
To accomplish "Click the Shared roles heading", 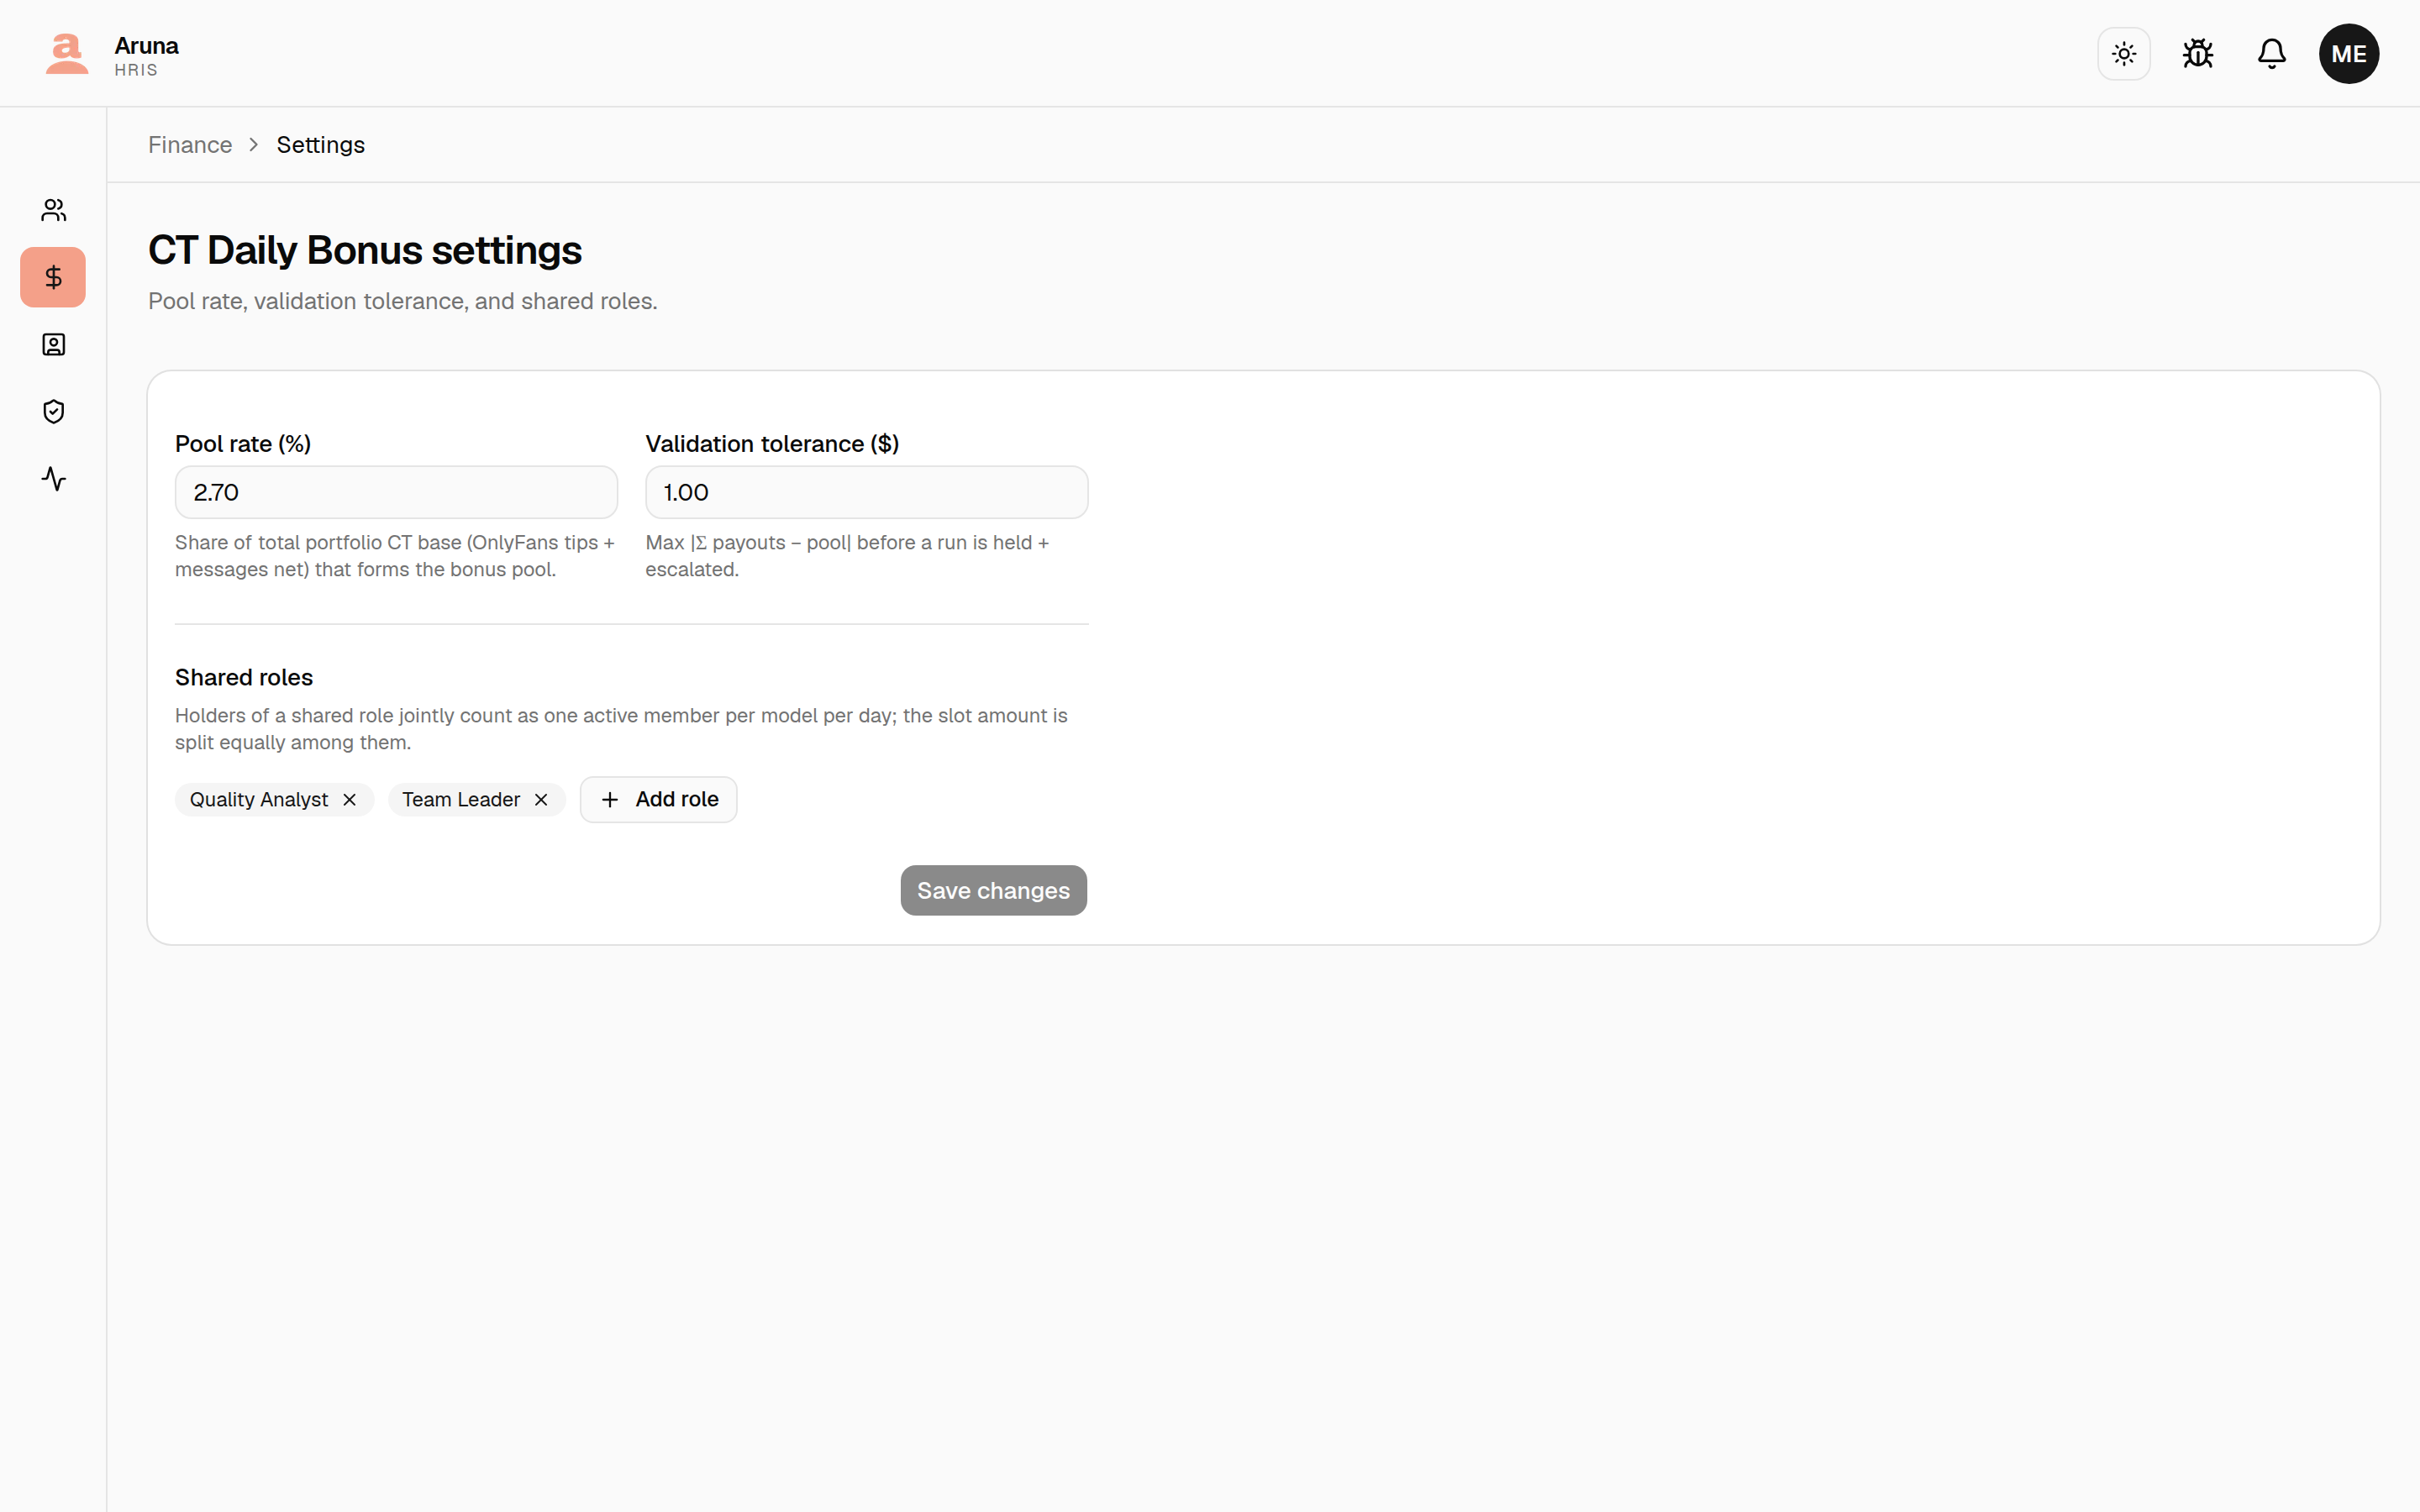I will pos(244,677).
